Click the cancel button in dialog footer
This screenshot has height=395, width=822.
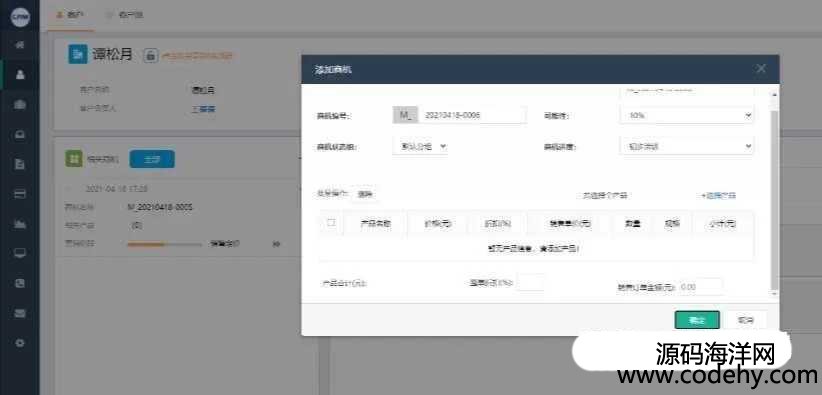pos(745,320)
